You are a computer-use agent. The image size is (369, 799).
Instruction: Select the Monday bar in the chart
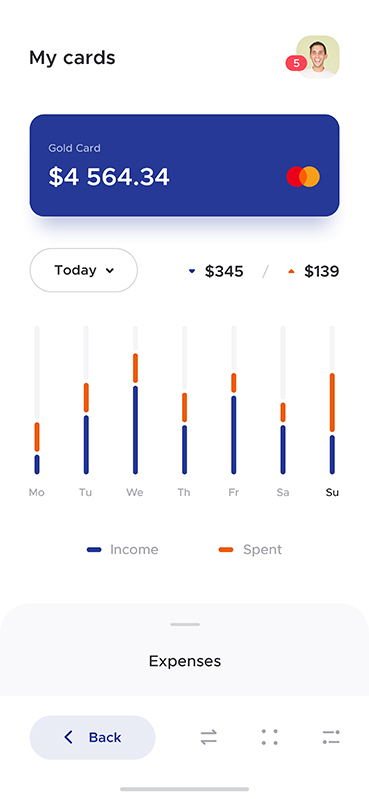tap(37, 400)
